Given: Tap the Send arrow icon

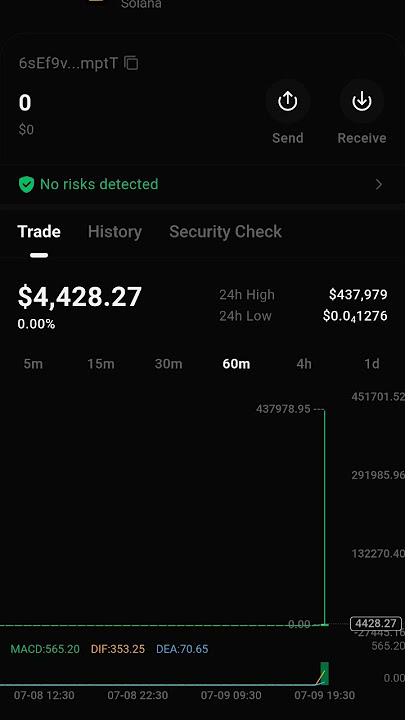Looking at the screenshot, I should (x=287, y=101).
